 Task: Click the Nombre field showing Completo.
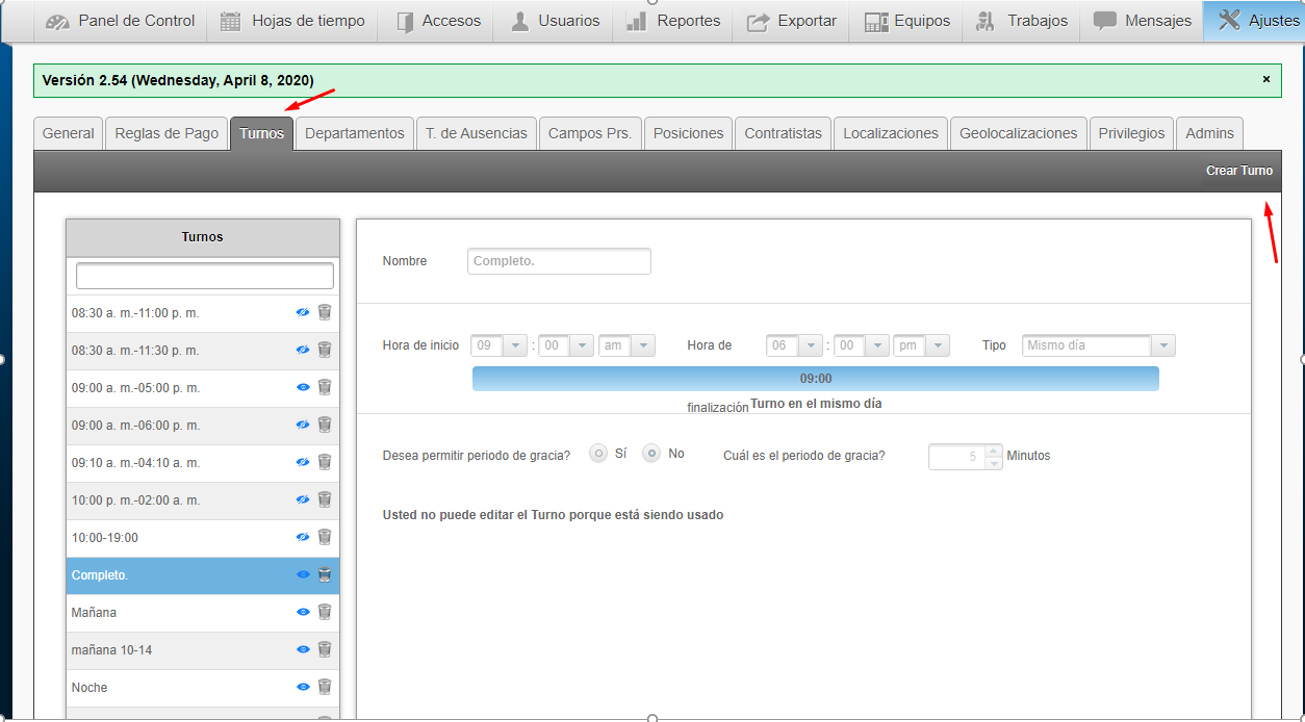point(559,261)
